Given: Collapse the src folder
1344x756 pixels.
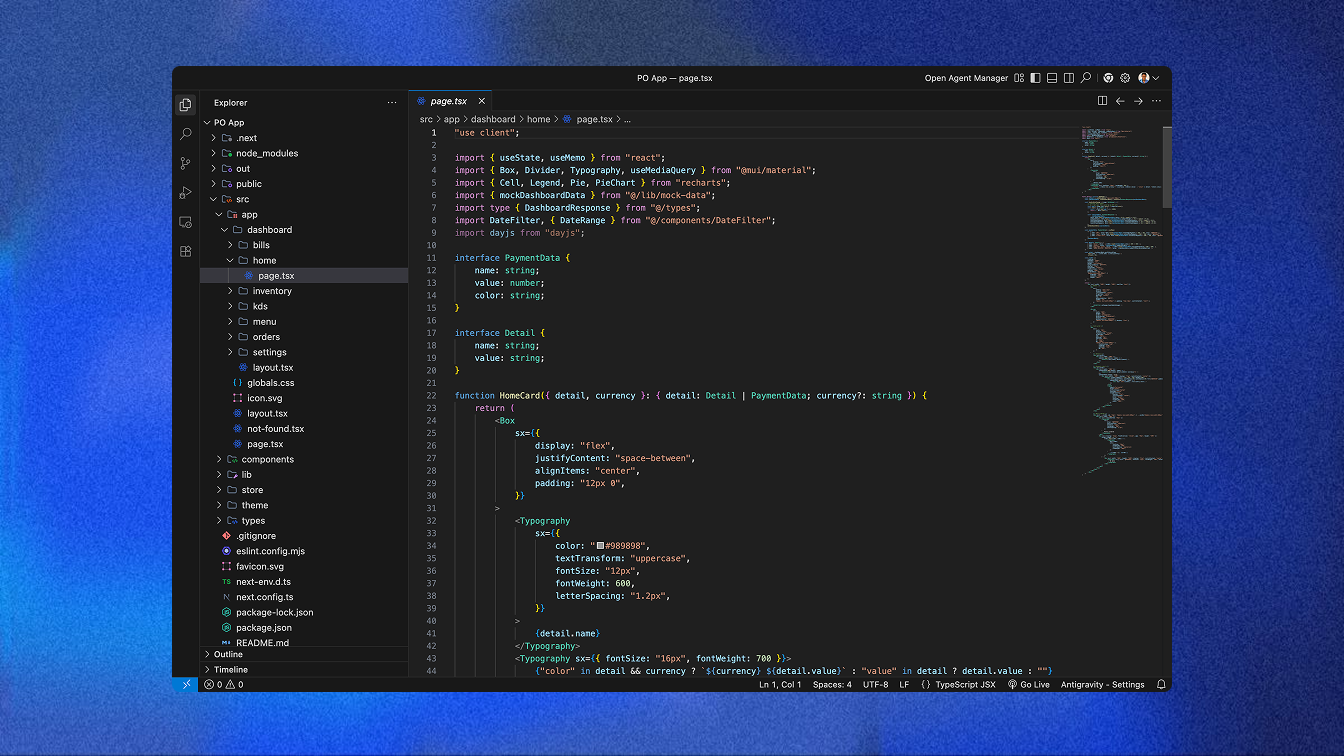Looking at the screenshot, I should (x=304, y=199).
